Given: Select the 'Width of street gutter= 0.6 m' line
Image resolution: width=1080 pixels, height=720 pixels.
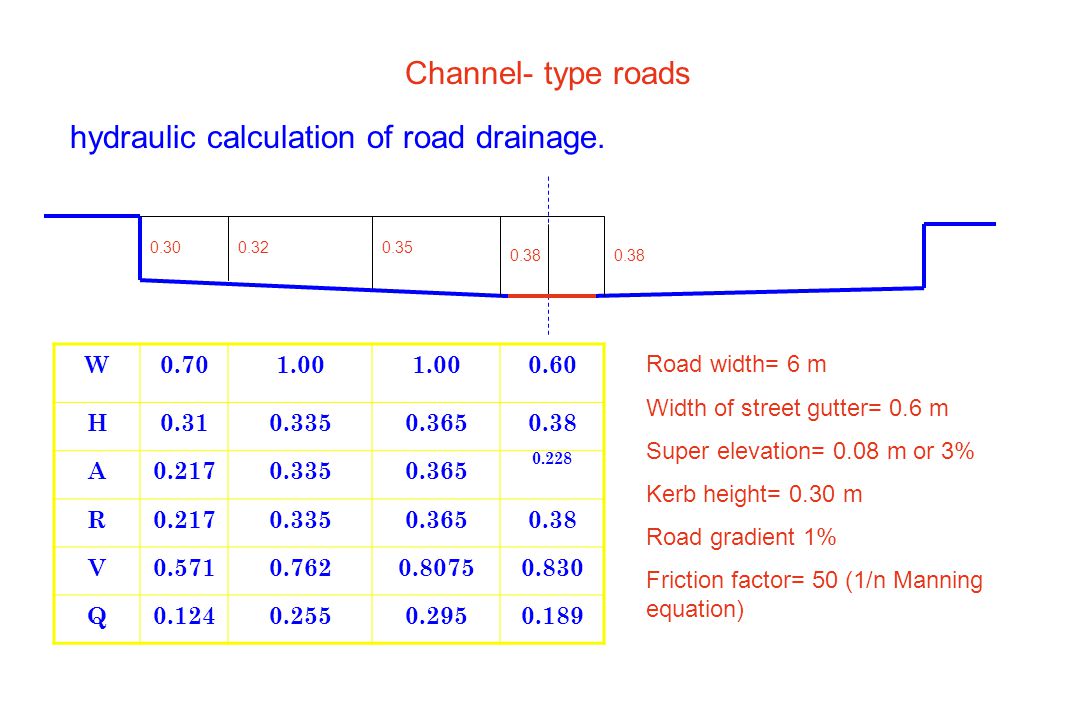Looking at the screenshot, I should click(797, 408).
